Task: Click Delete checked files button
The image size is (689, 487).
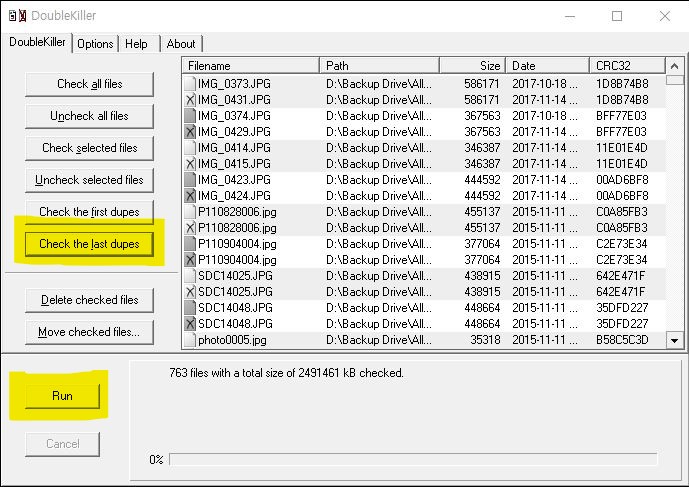Action: click(90, 300)
